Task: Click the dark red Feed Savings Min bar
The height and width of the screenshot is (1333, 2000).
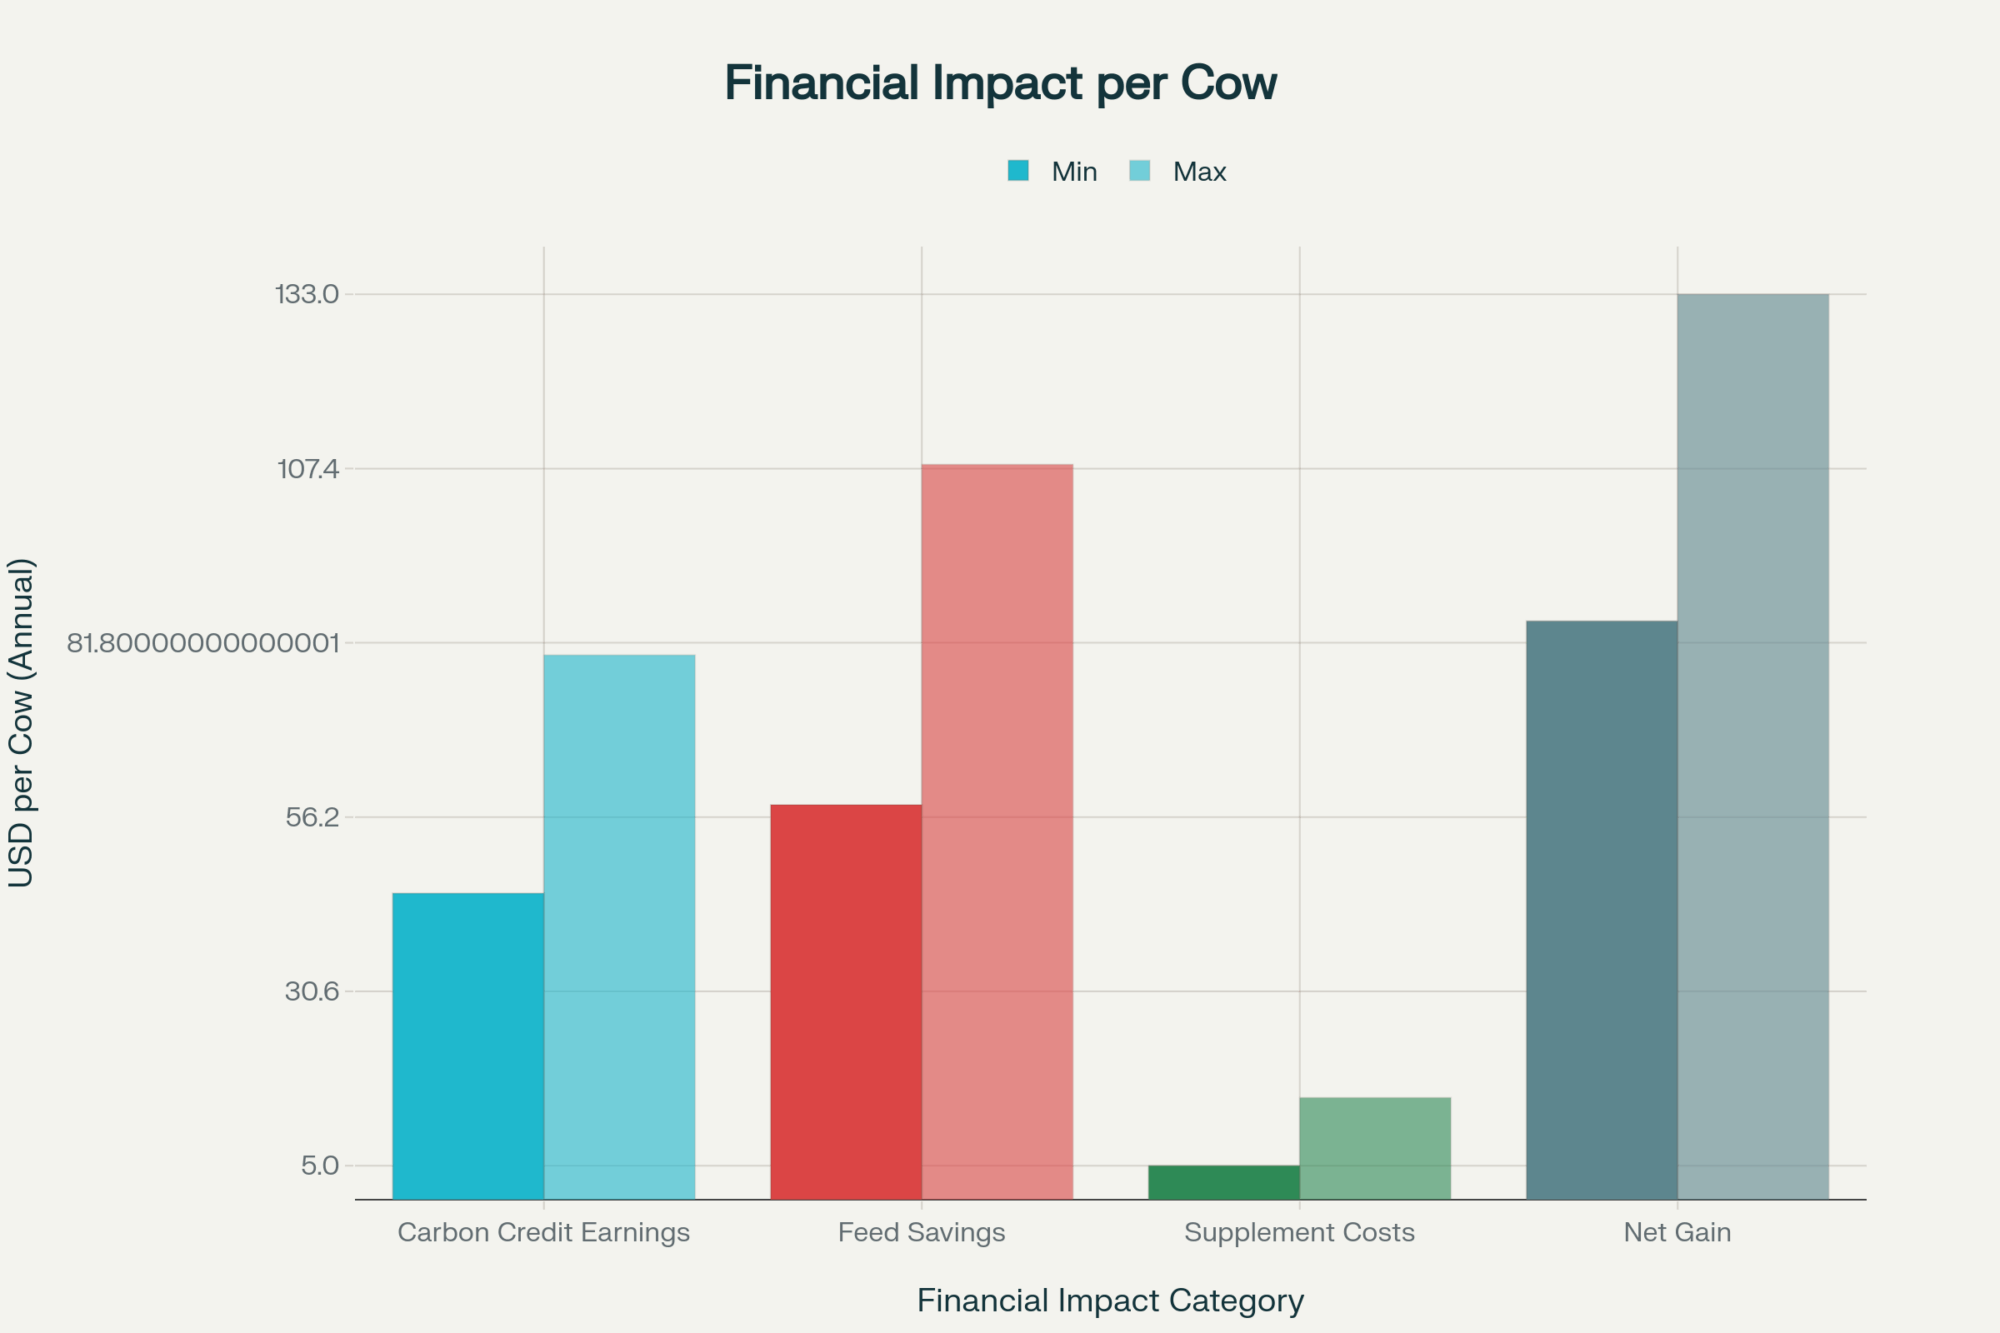Action: pyautogui.click(x=846, y=1001)
